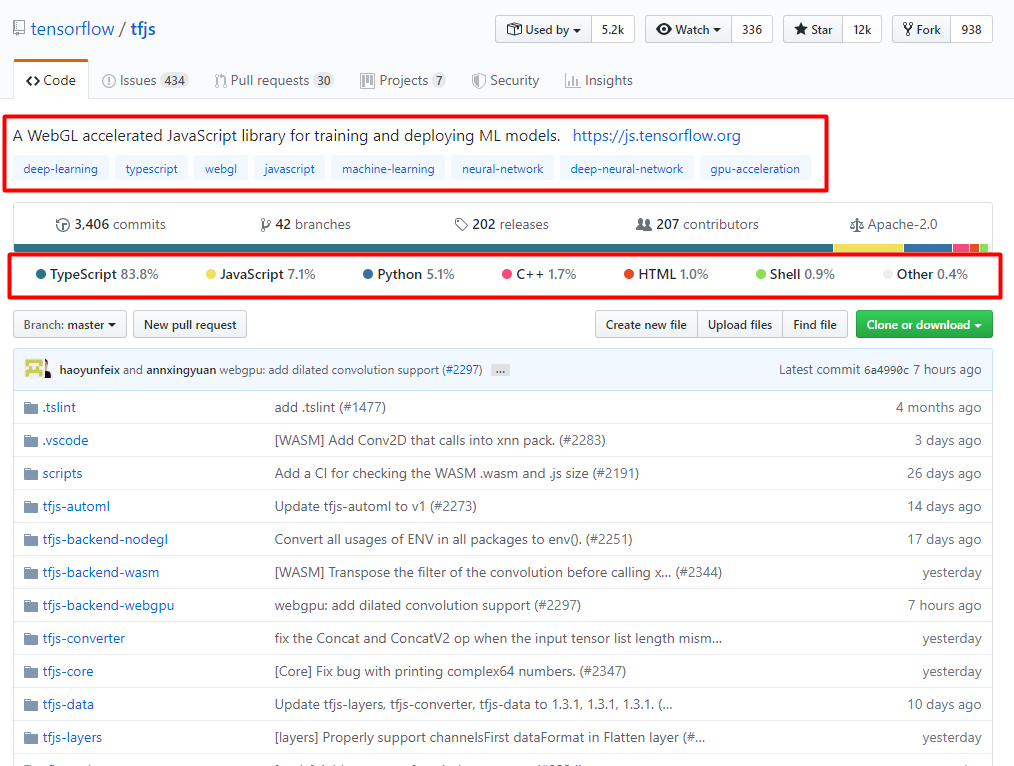Click the 5.2k used-by count

[x=612, y=30]
